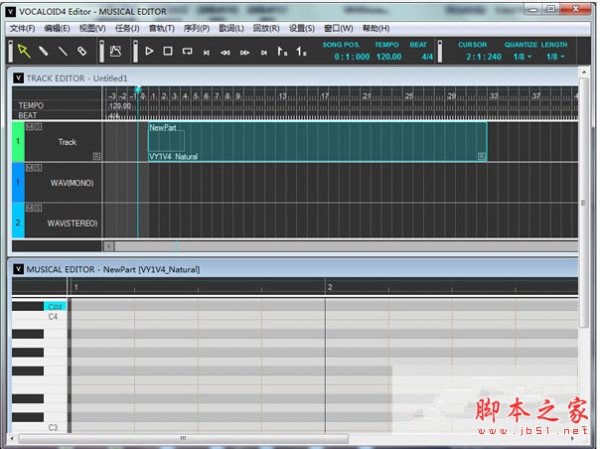Viewport: 600px width, 449px height.
Task: Click the MUSICAL EDITOR panel V icon
Action: (x=18, y=269)
